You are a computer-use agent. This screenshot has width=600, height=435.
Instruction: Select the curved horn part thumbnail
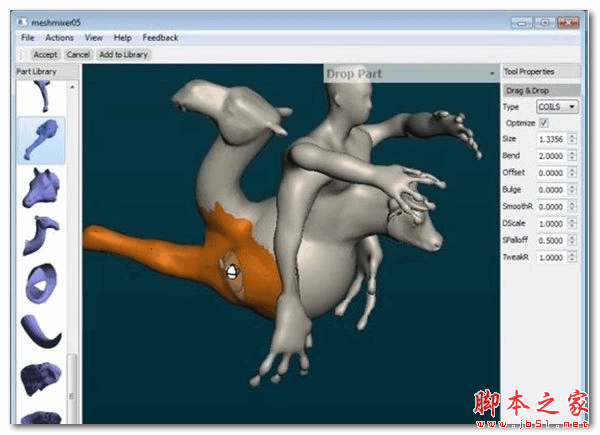(x=41, y=331)
